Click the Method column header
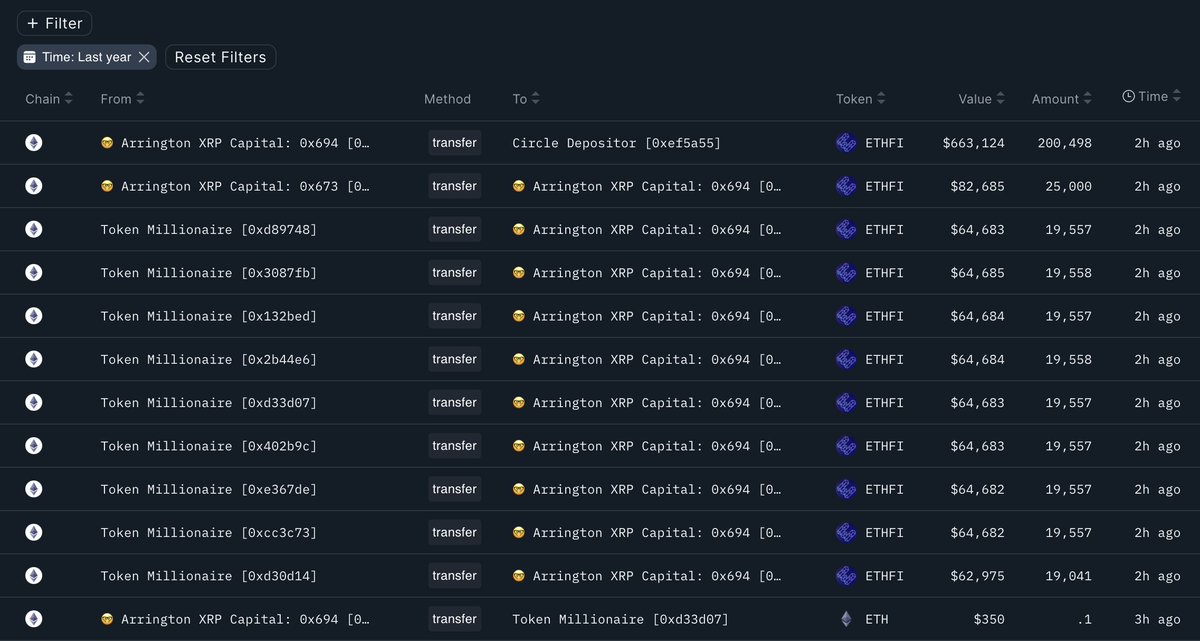The height and width of the screenshot is (641, 1200). pyautogui.click(x=447, y=99)
